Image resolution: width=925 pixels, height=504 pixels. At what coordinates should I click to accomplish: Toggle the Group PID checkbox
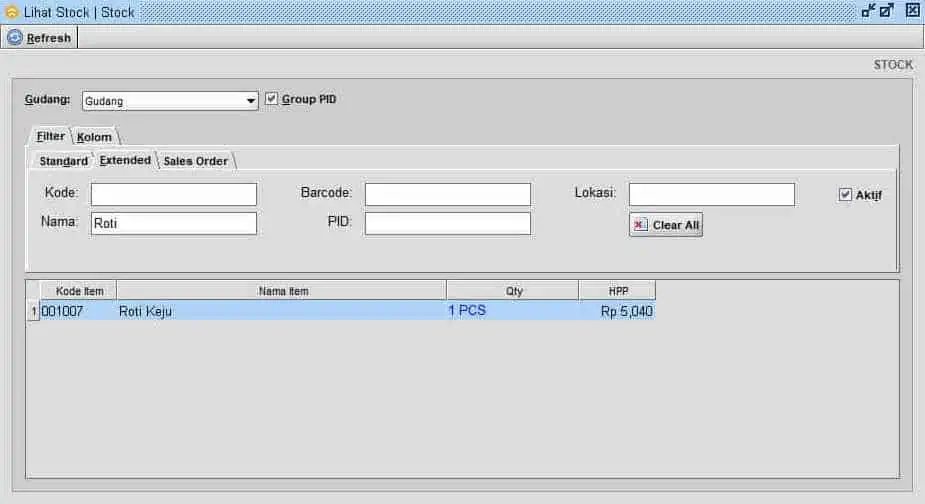[271, 99]
